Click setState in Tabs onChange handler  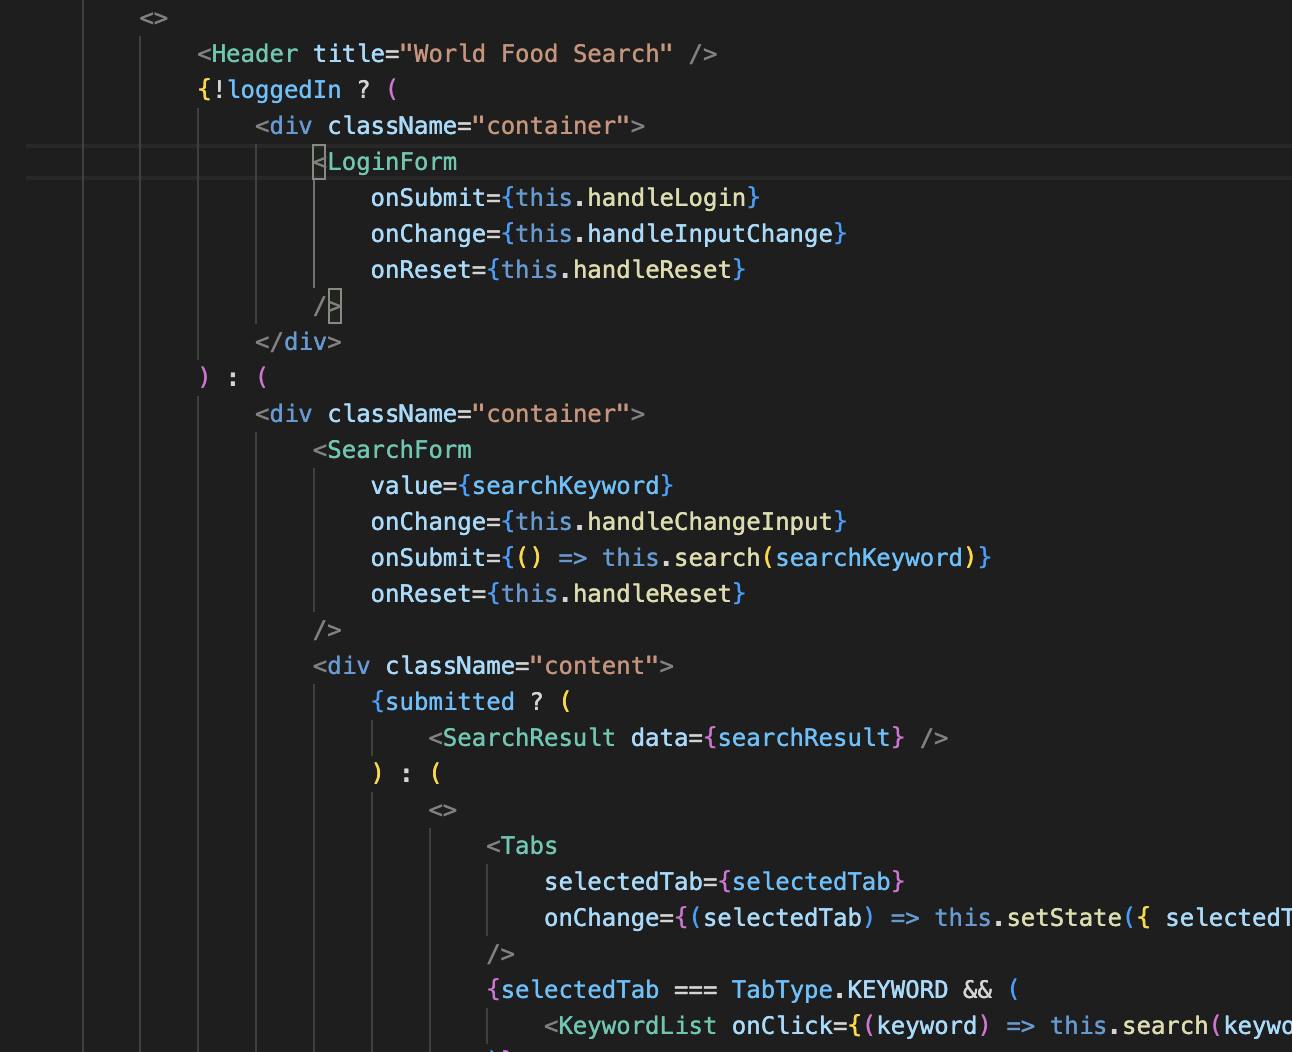coord(1064,918)
